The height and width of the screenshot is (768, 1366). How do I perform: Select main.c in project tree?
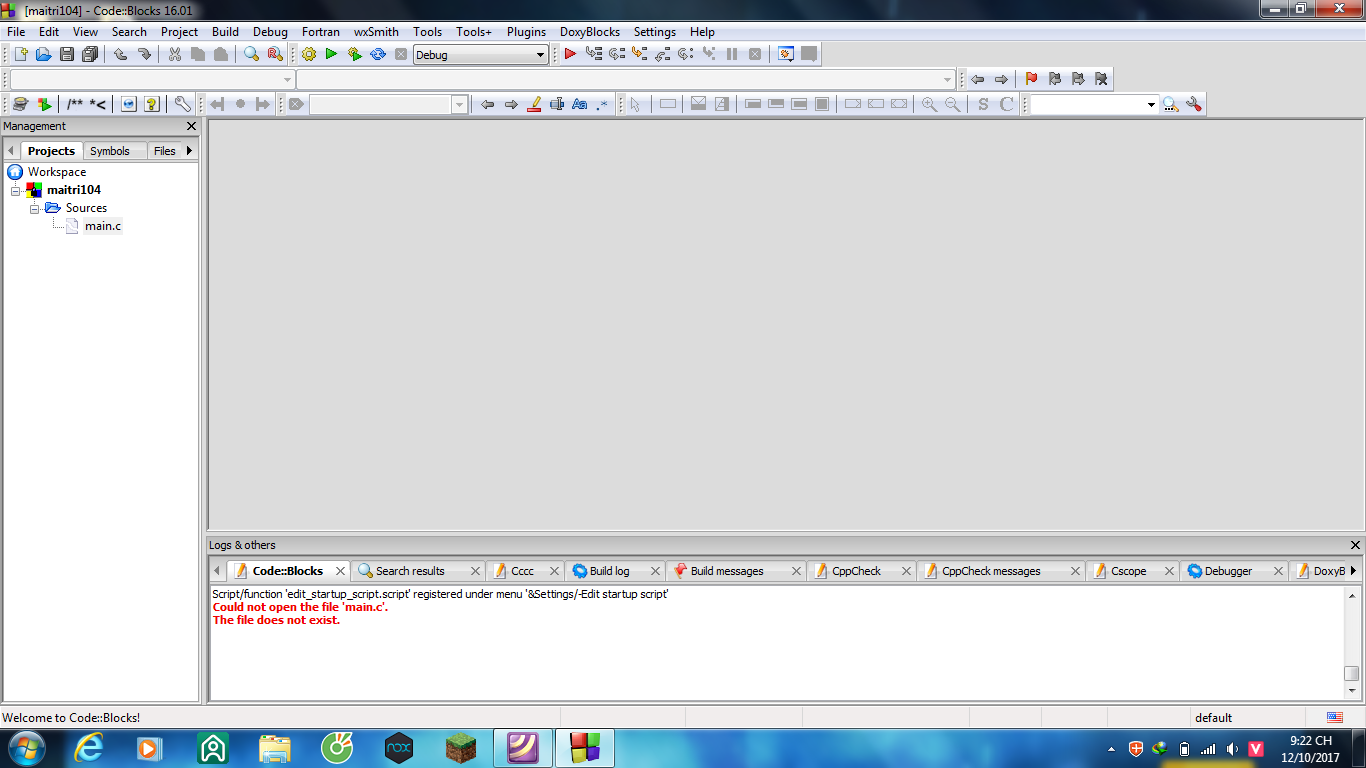point(103,226)
